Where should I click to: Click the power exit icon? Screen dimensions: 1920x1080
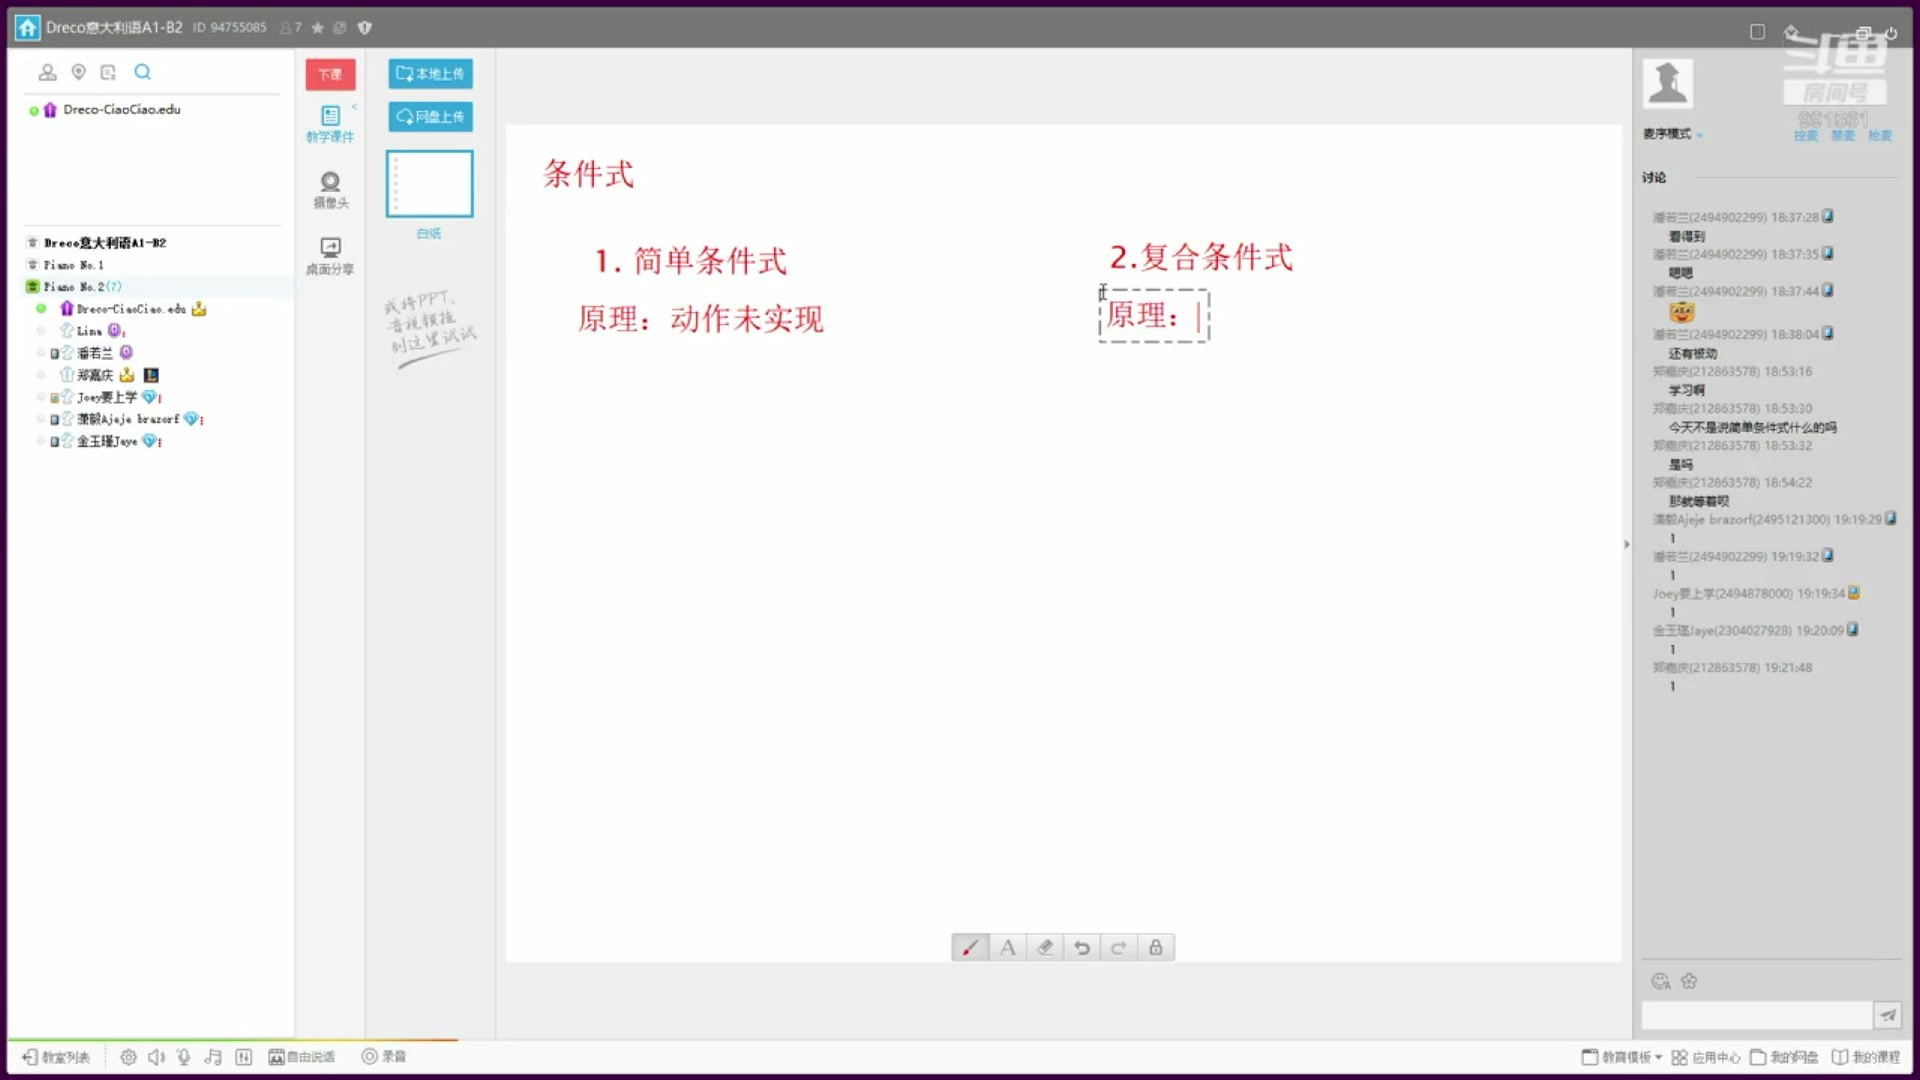(x=1891, y=33)
